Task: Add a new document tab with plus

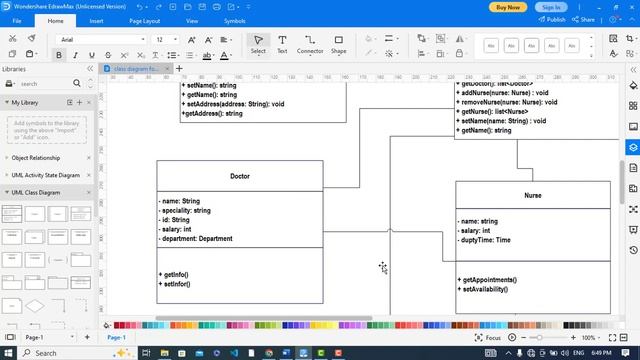Action: click(179, 69)
